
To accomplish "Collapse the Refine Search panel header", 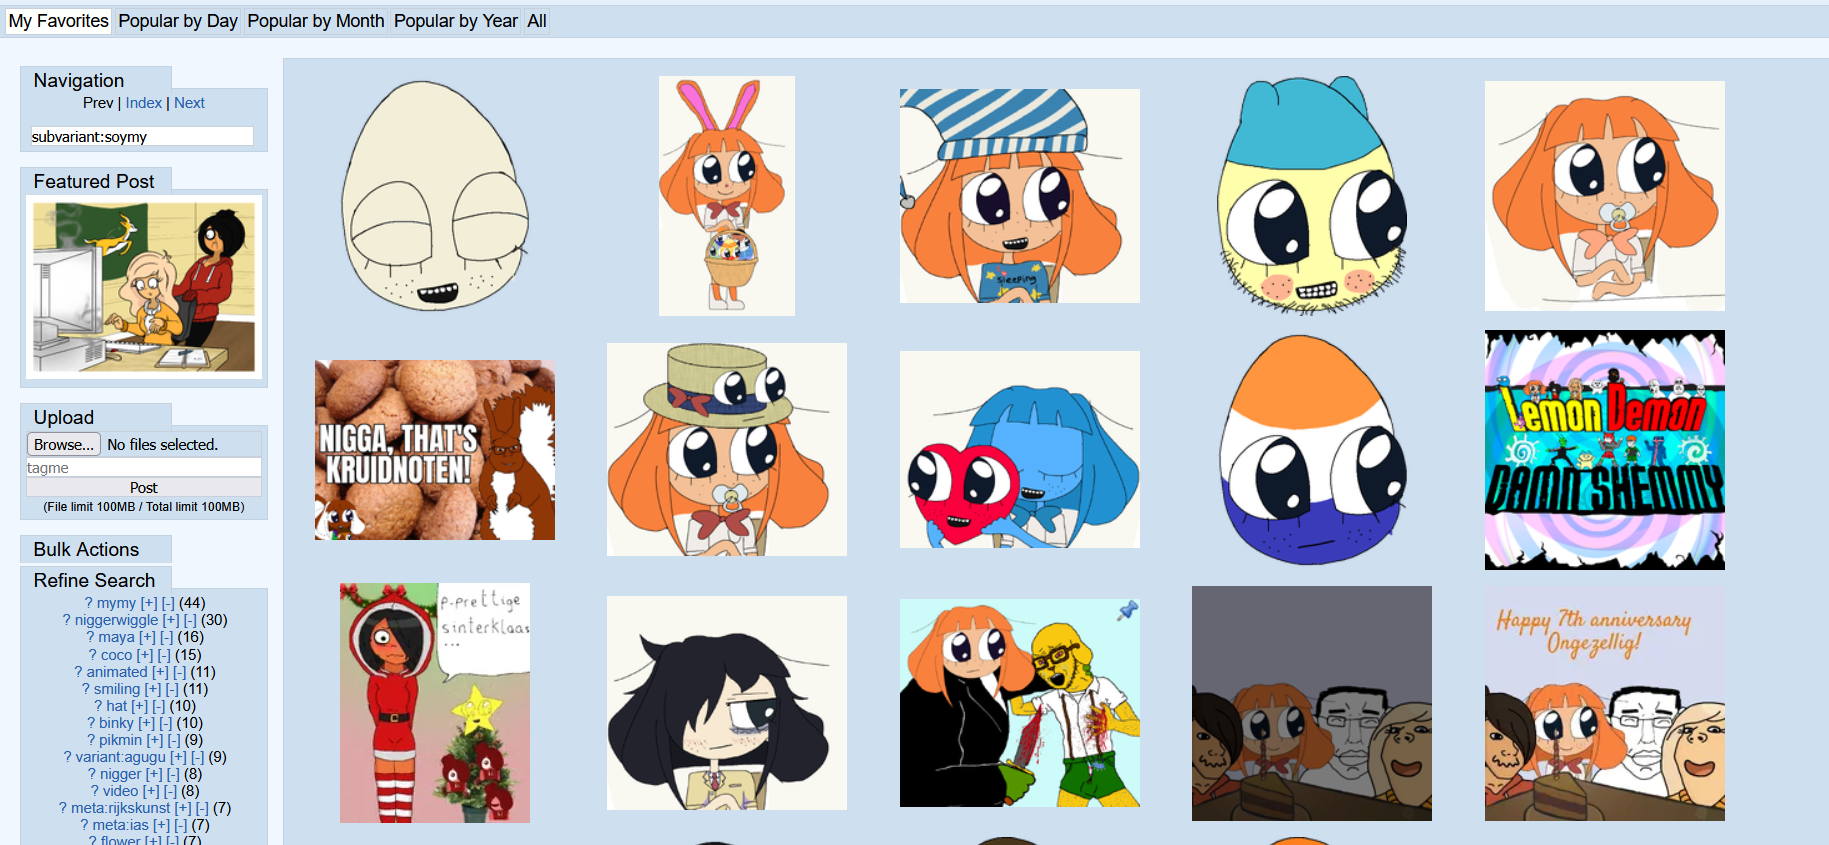I will pos(94,580).
